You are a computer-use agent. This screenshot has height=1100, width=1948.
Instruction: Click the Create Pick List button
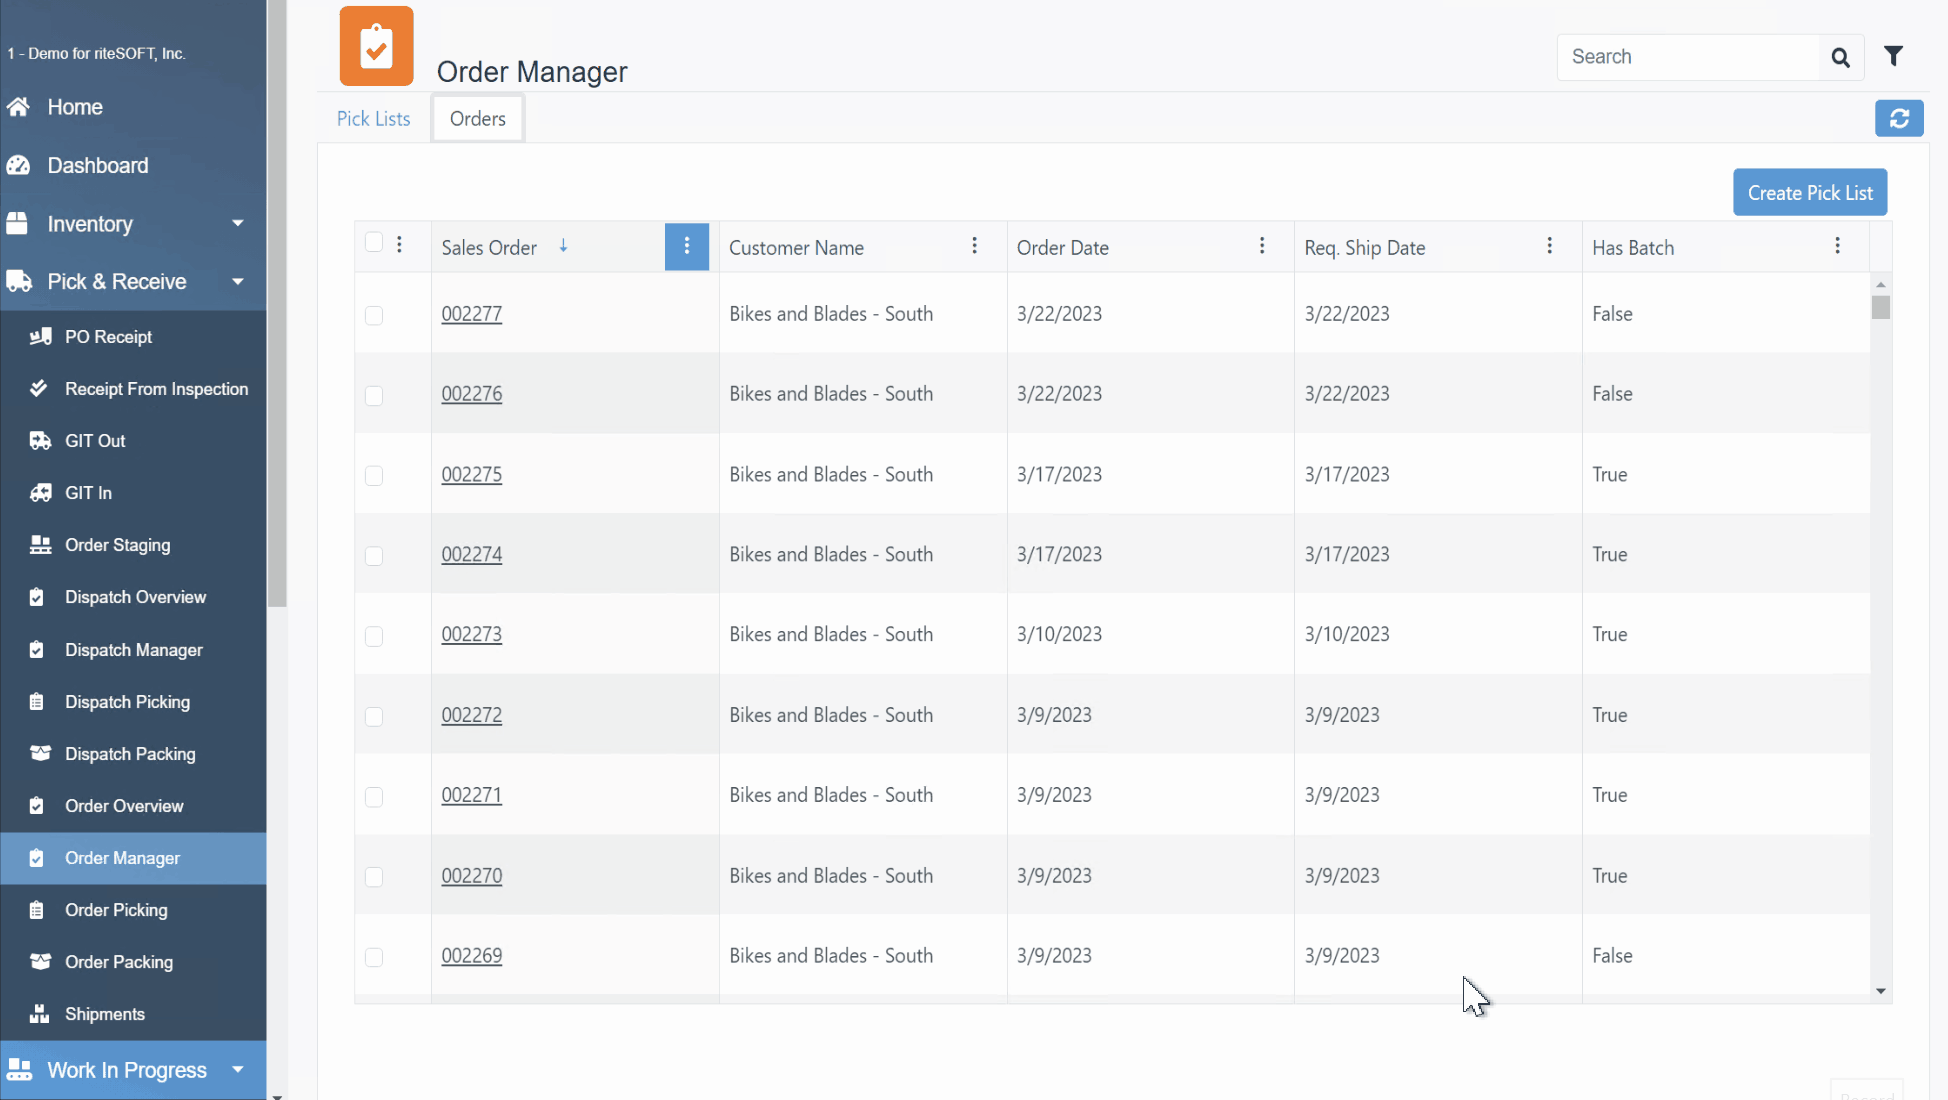[1810, 193]
